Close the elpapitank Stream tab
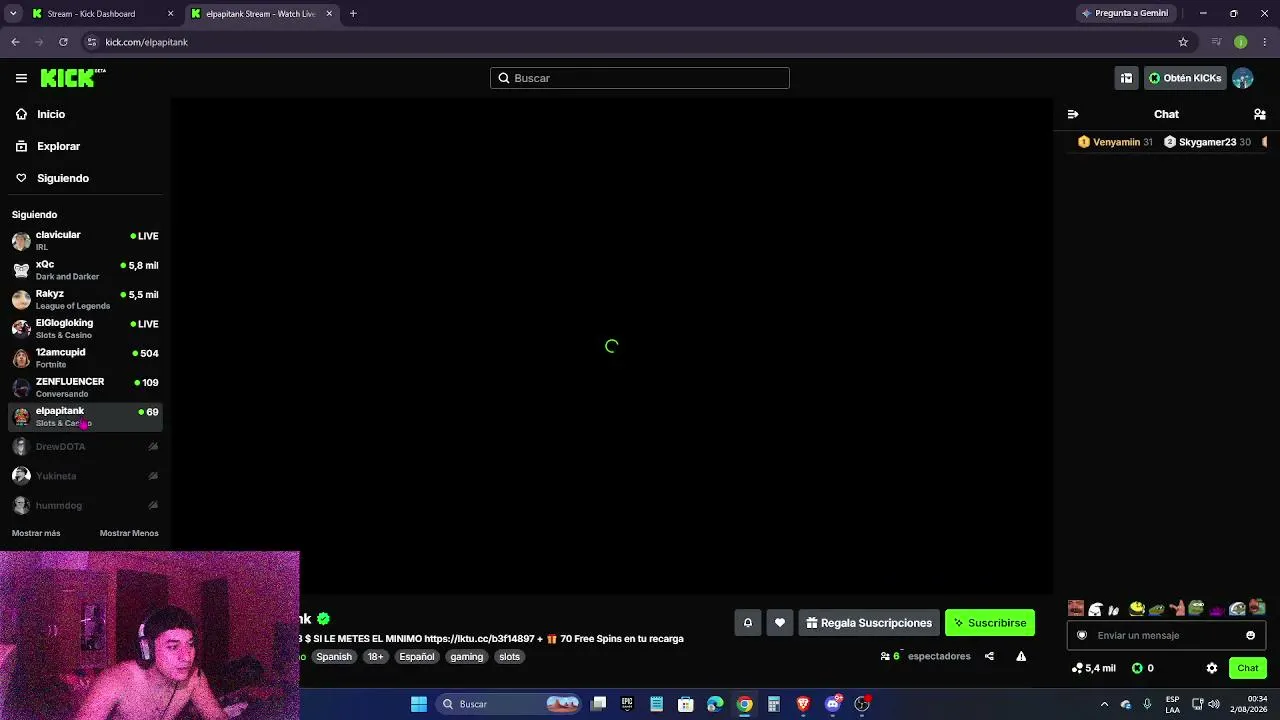Image resolution: width=1280 pixels, height=720 pixels. point(329,14)
